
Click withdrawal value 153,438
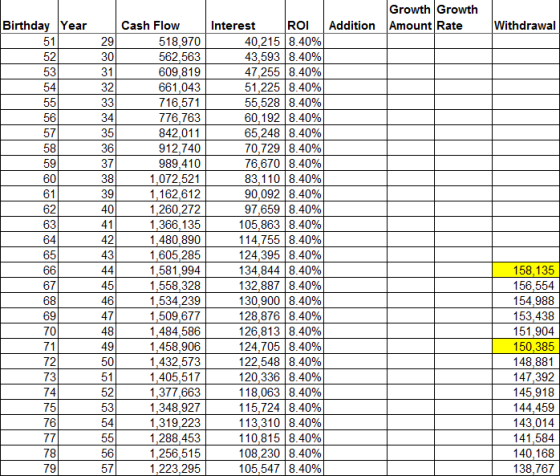[534, 316]
